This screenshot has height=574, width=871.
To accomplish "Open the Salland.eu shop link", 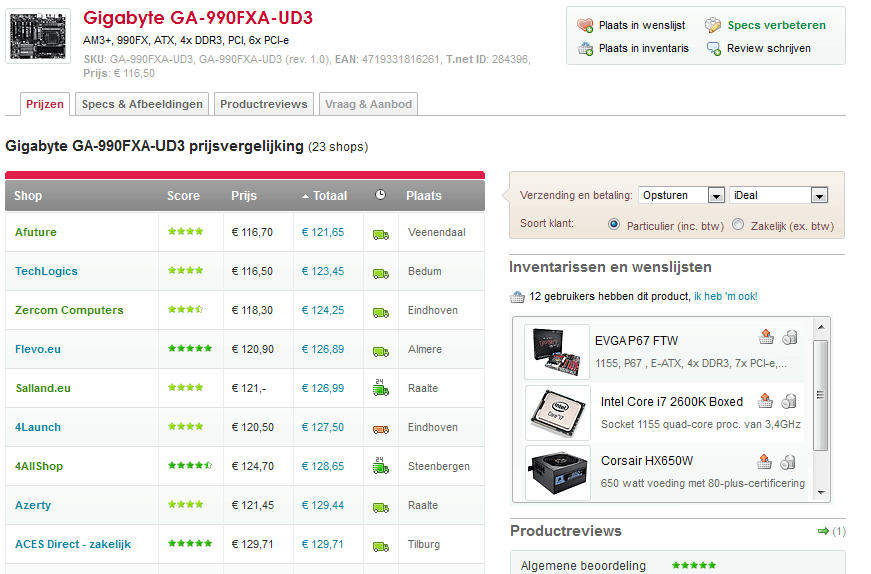I will point(43,388).
